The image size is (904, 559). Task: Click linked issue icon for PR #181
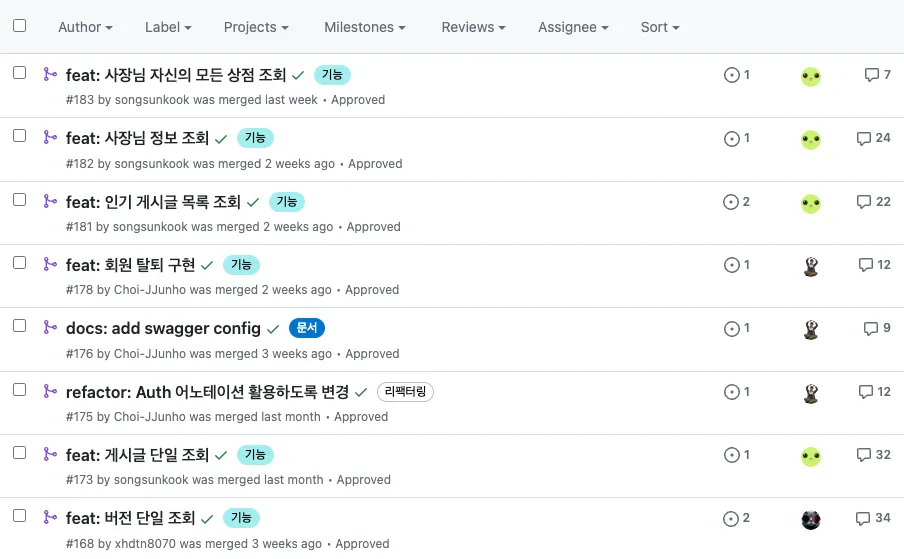pos(731,202)
